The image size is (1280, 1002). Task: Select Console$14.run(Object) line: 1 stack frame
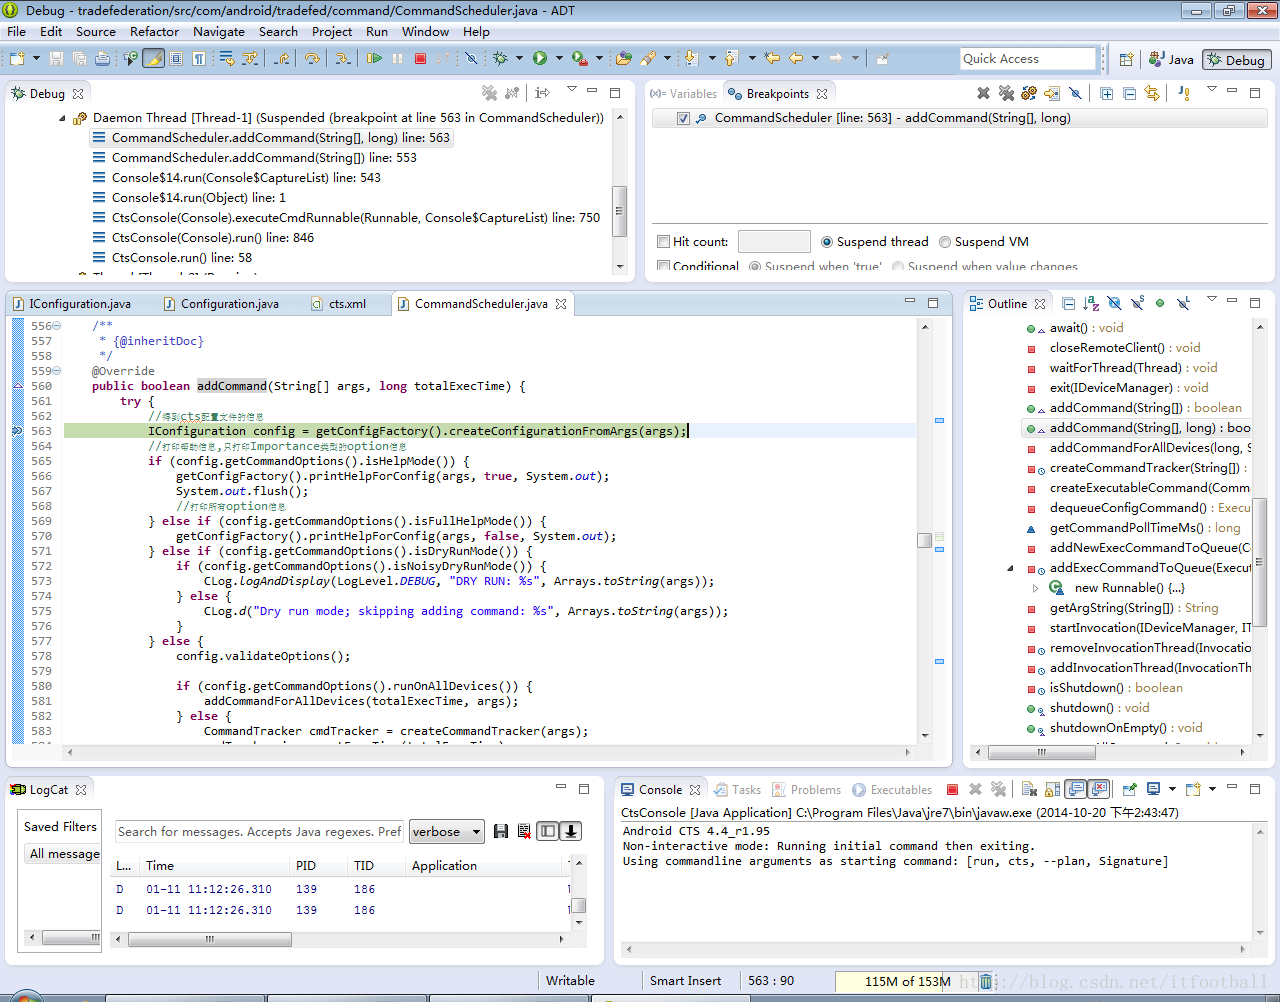[198, 198]
